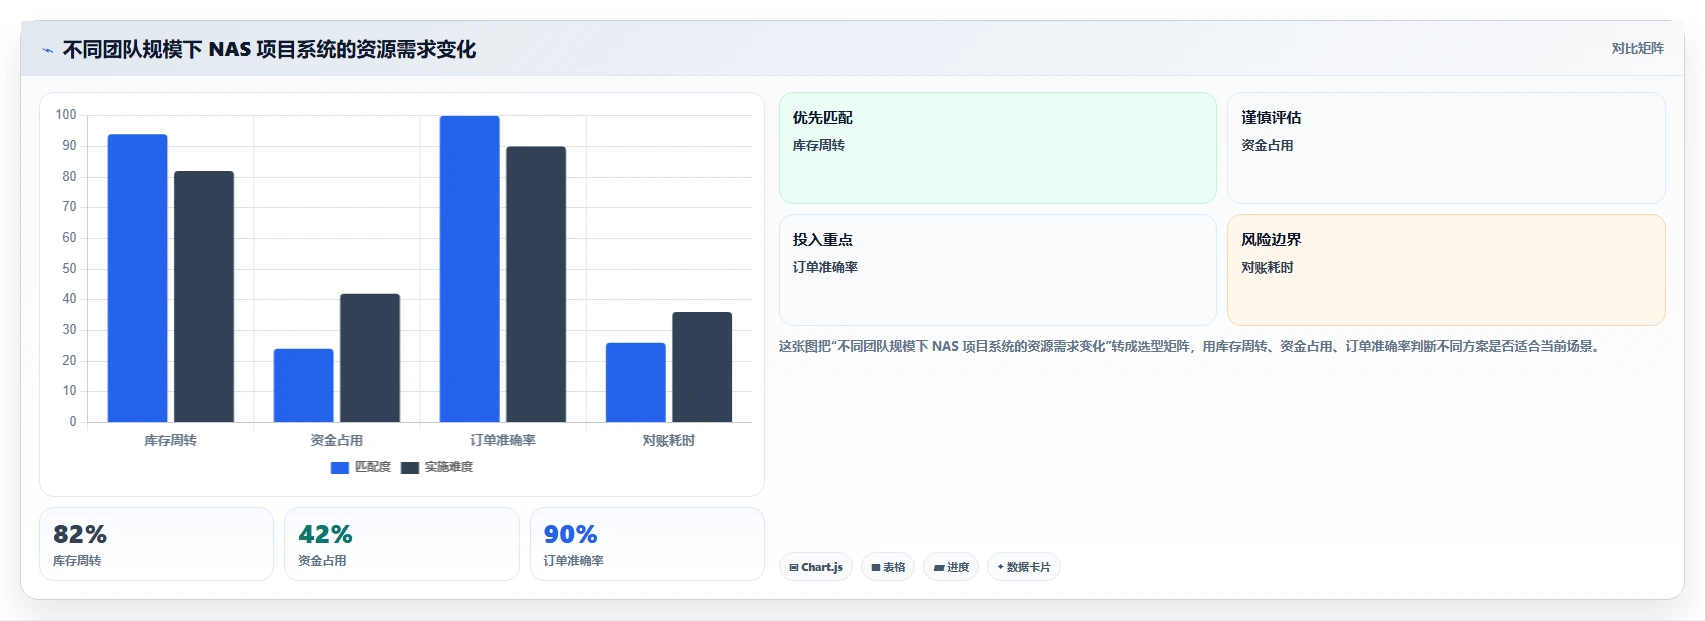Click the 50 tick on the y-axis

69,268
